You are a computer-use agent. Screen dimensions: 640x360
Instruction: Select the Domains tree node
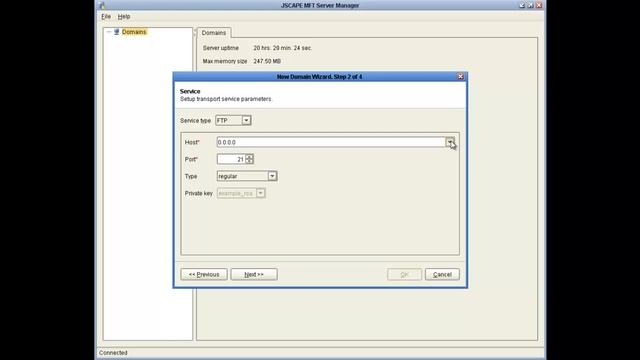point(134,32)
